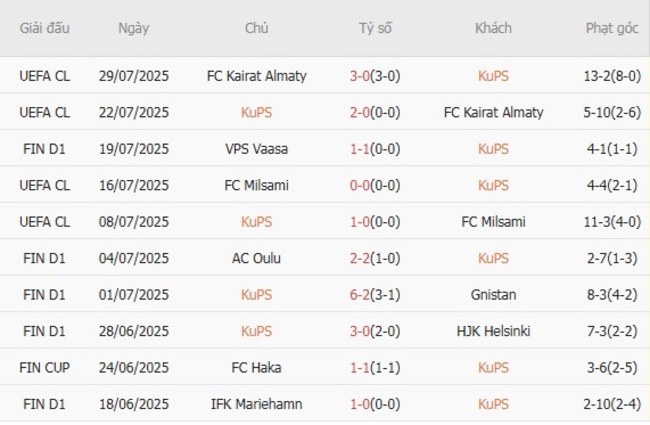
Task: Open the AC Oulu team link
Action: pyautogui.click(x=256, y=258)
